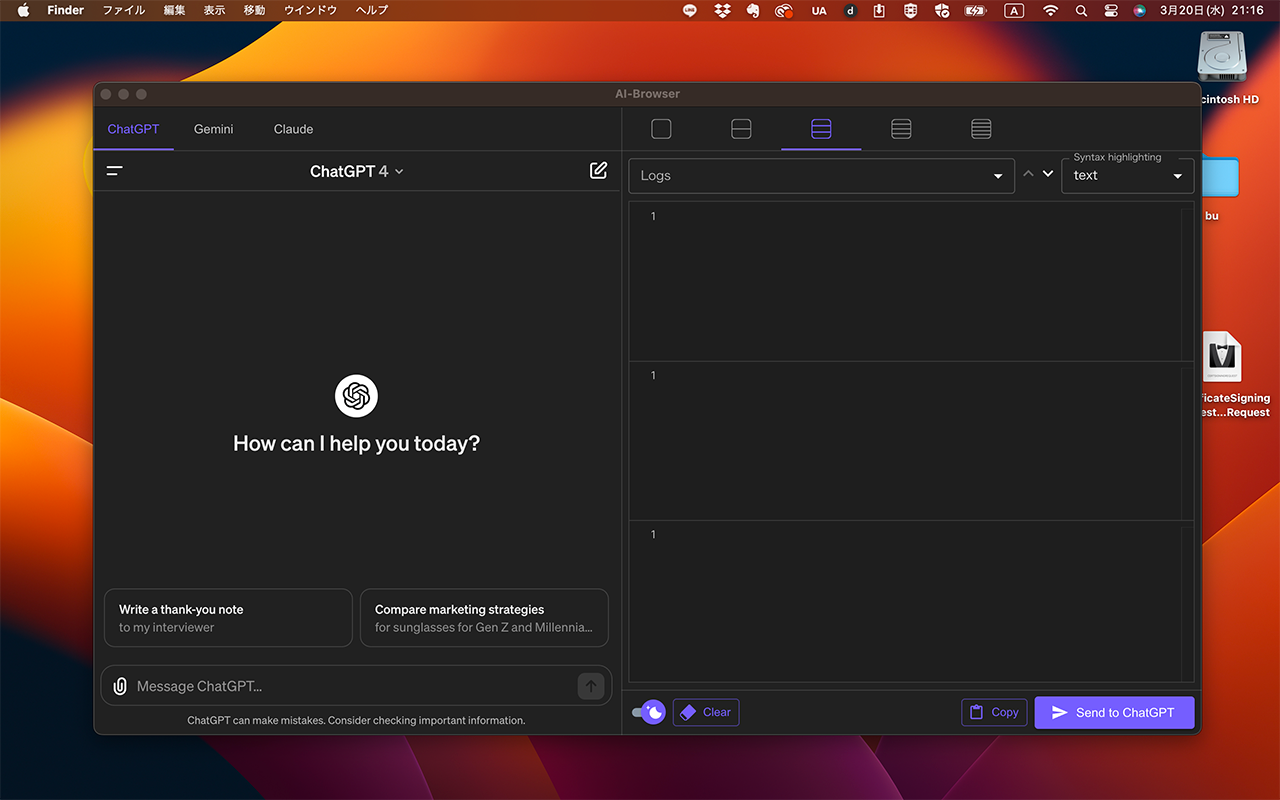Open the Finder menu
Screen dimensions: 1280x800
(66, 11)
